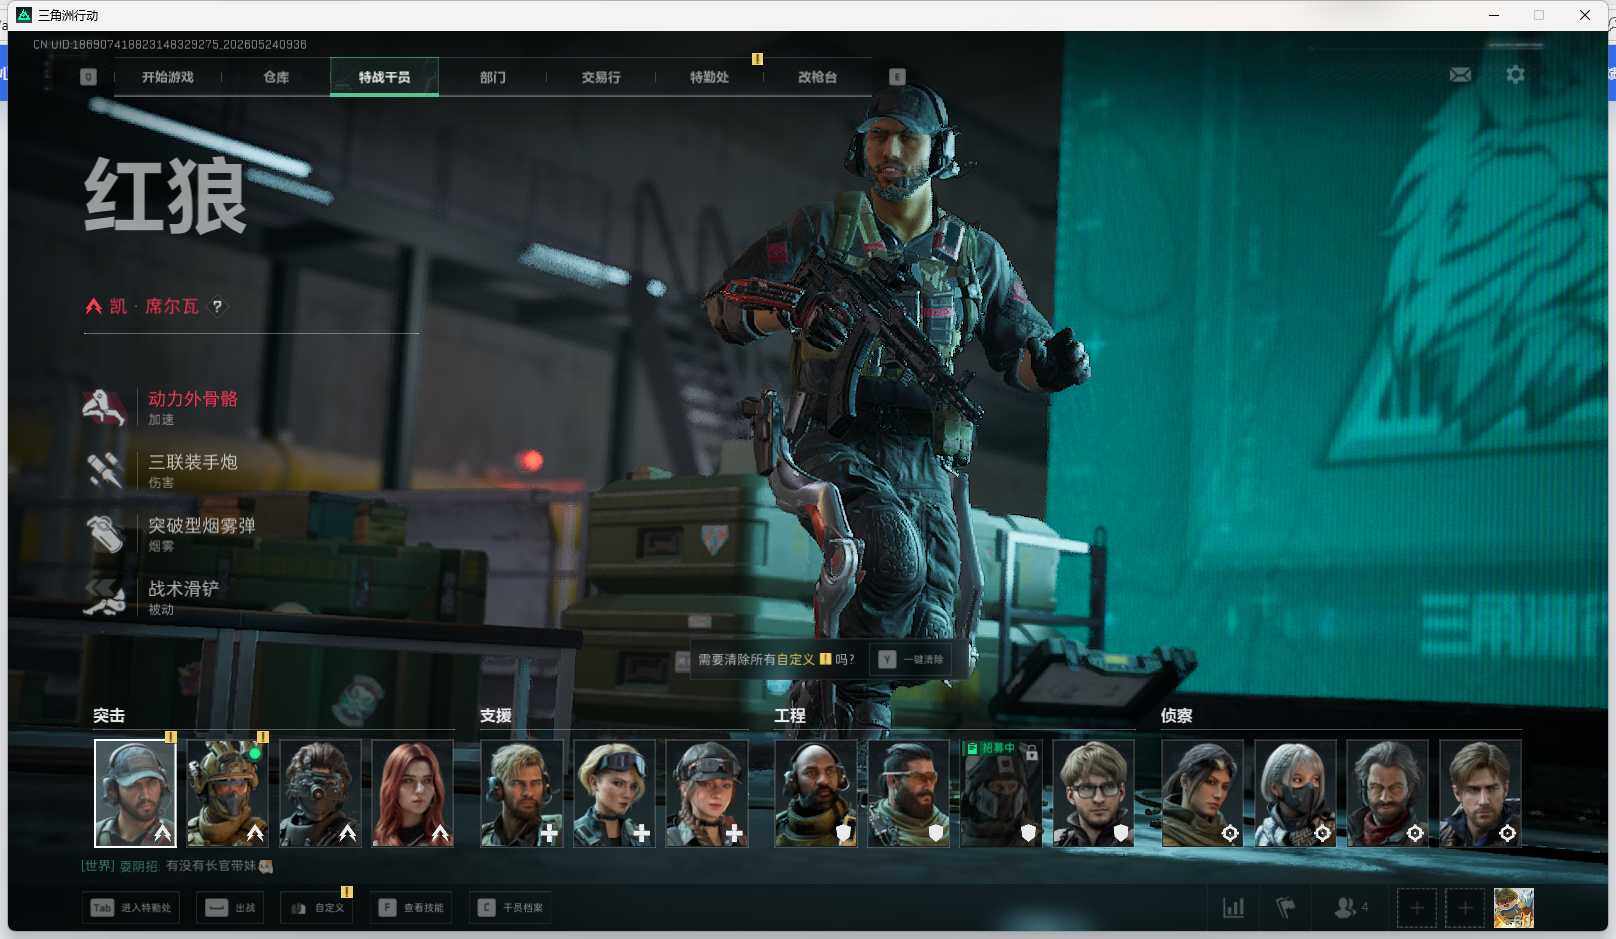Select the 特战干员 tab
This screenshot has width=1616, height=939.
point(384,77)
